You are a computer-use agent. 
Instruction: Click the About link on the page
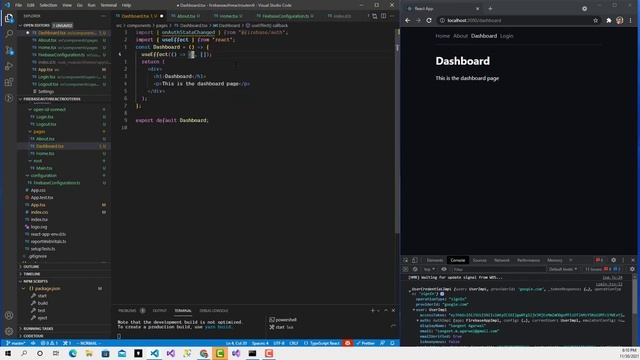tap(460, 36)
